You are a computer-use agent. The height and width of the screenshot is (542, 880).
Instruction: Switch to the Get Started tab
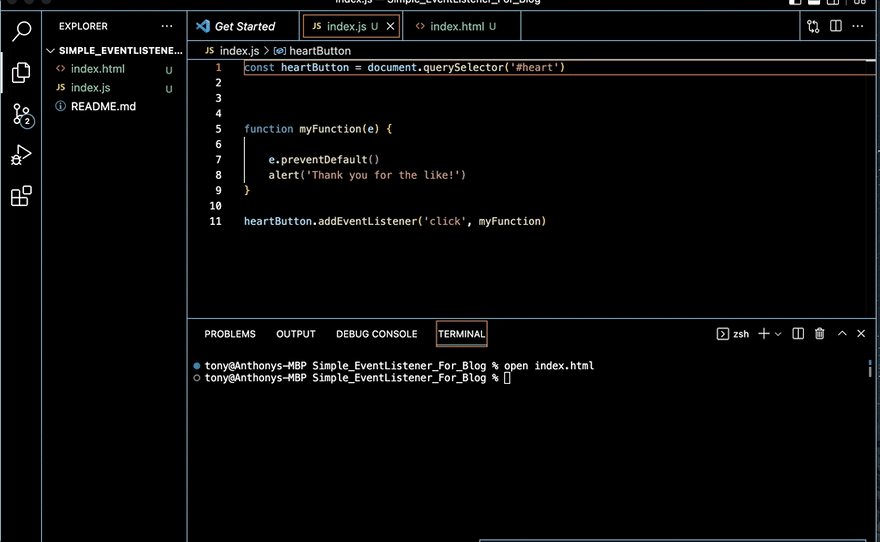[x=244, y=26]
